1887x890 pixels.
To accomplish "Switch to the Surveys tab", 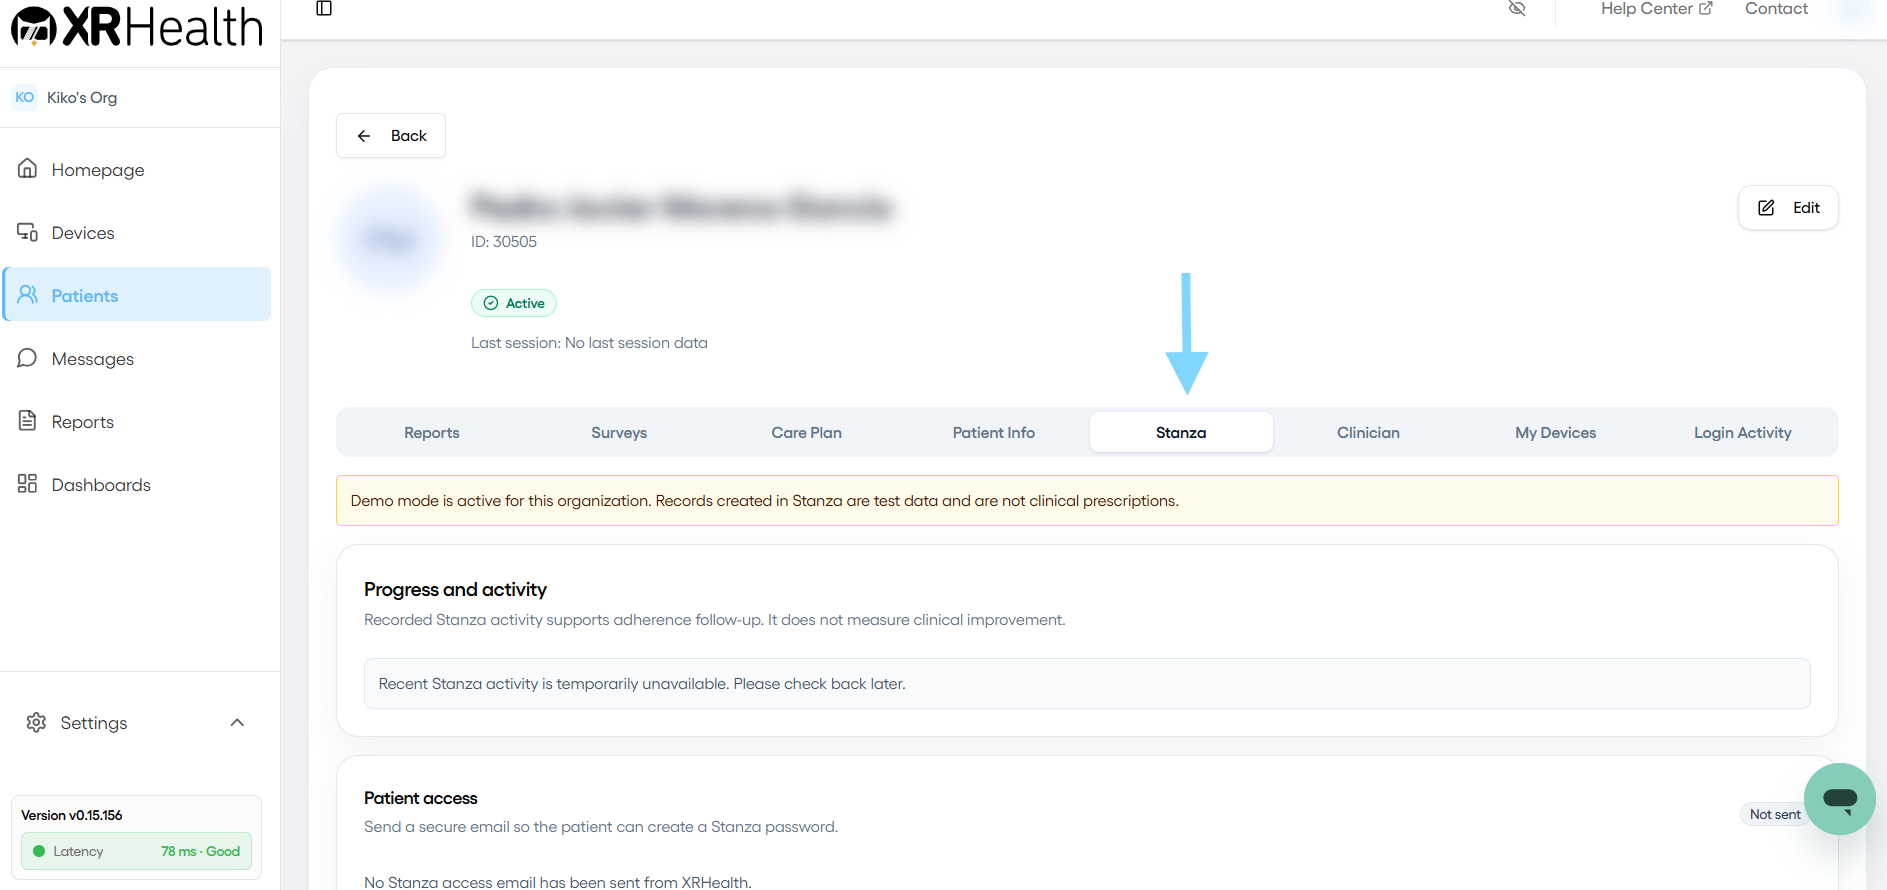I will click(x=619, y=433).
